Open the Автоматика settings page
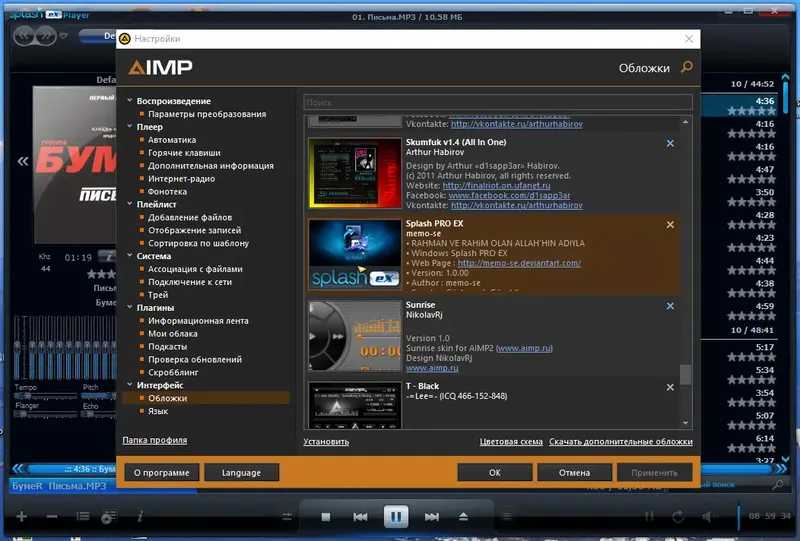This screenshot has width=800, height=541. coord(172,140)
